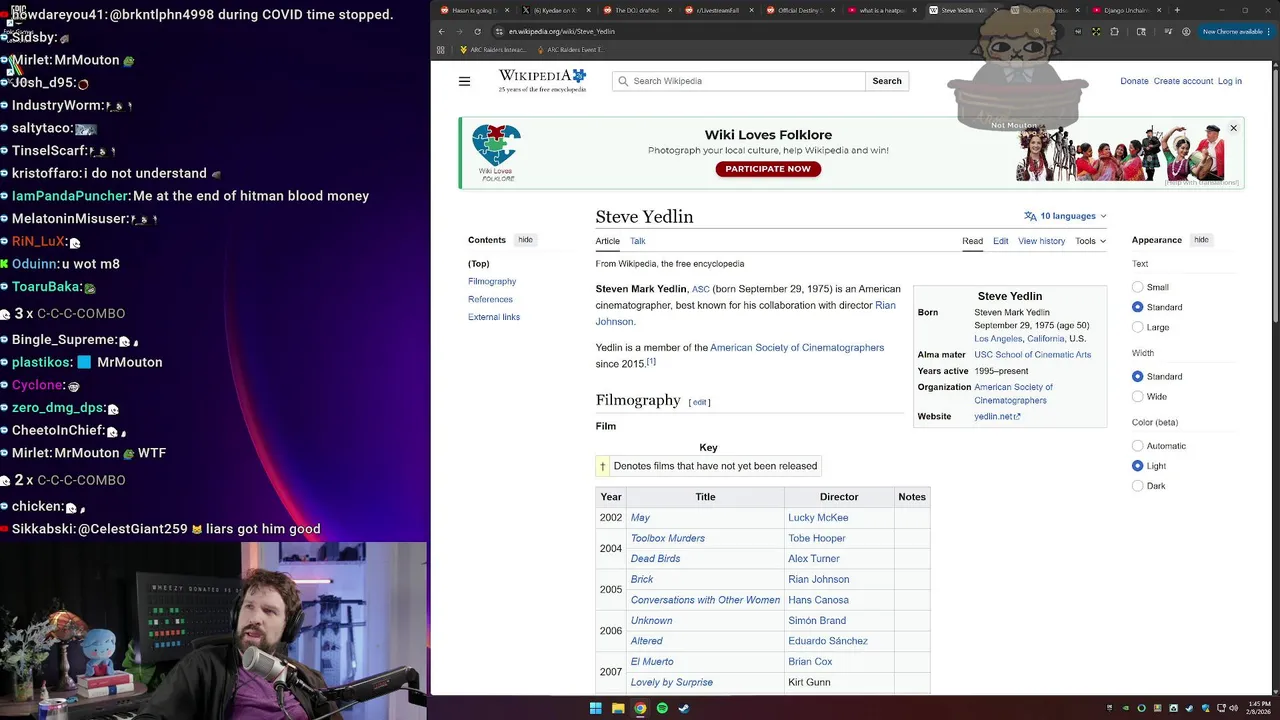This screenshot has height=720, width=1280.
Task: Open a new browser tab with plus icon
Action: pos(1177,10)
